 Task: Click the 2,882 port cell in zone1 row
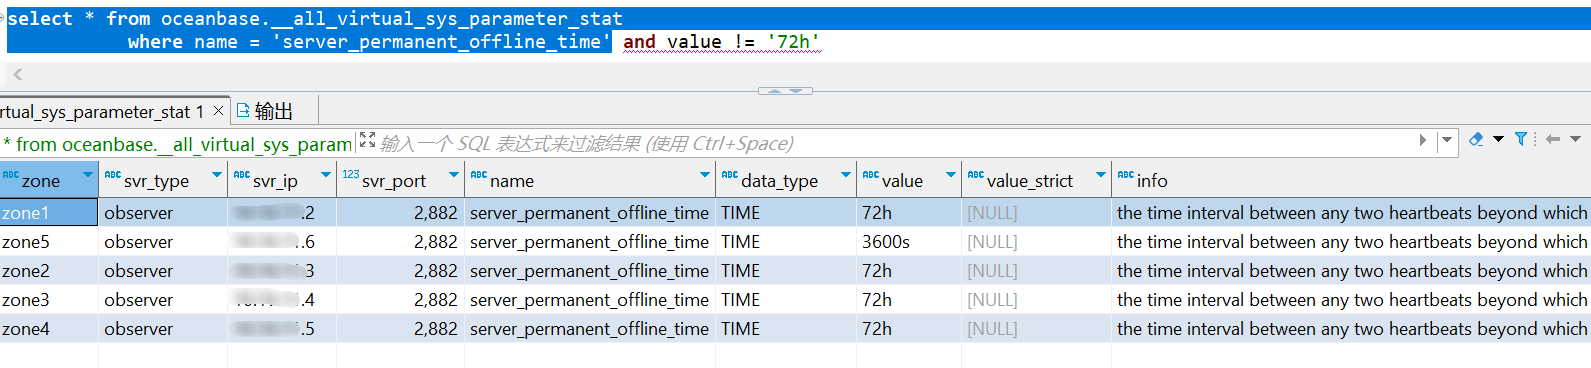tap(400, 213)
